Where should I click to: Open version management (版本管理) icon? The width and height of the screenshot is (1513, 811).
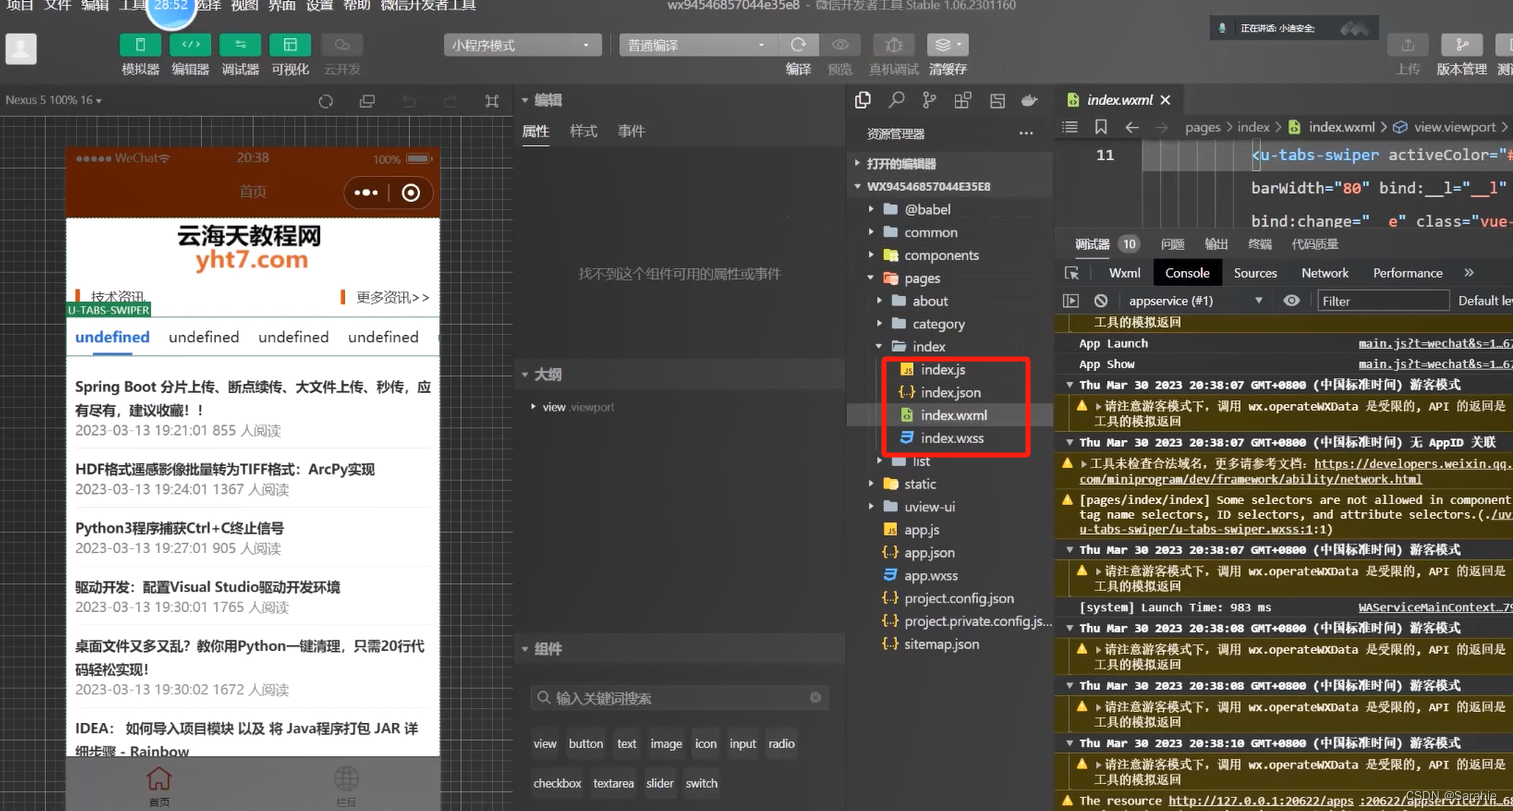(1461, 45)
